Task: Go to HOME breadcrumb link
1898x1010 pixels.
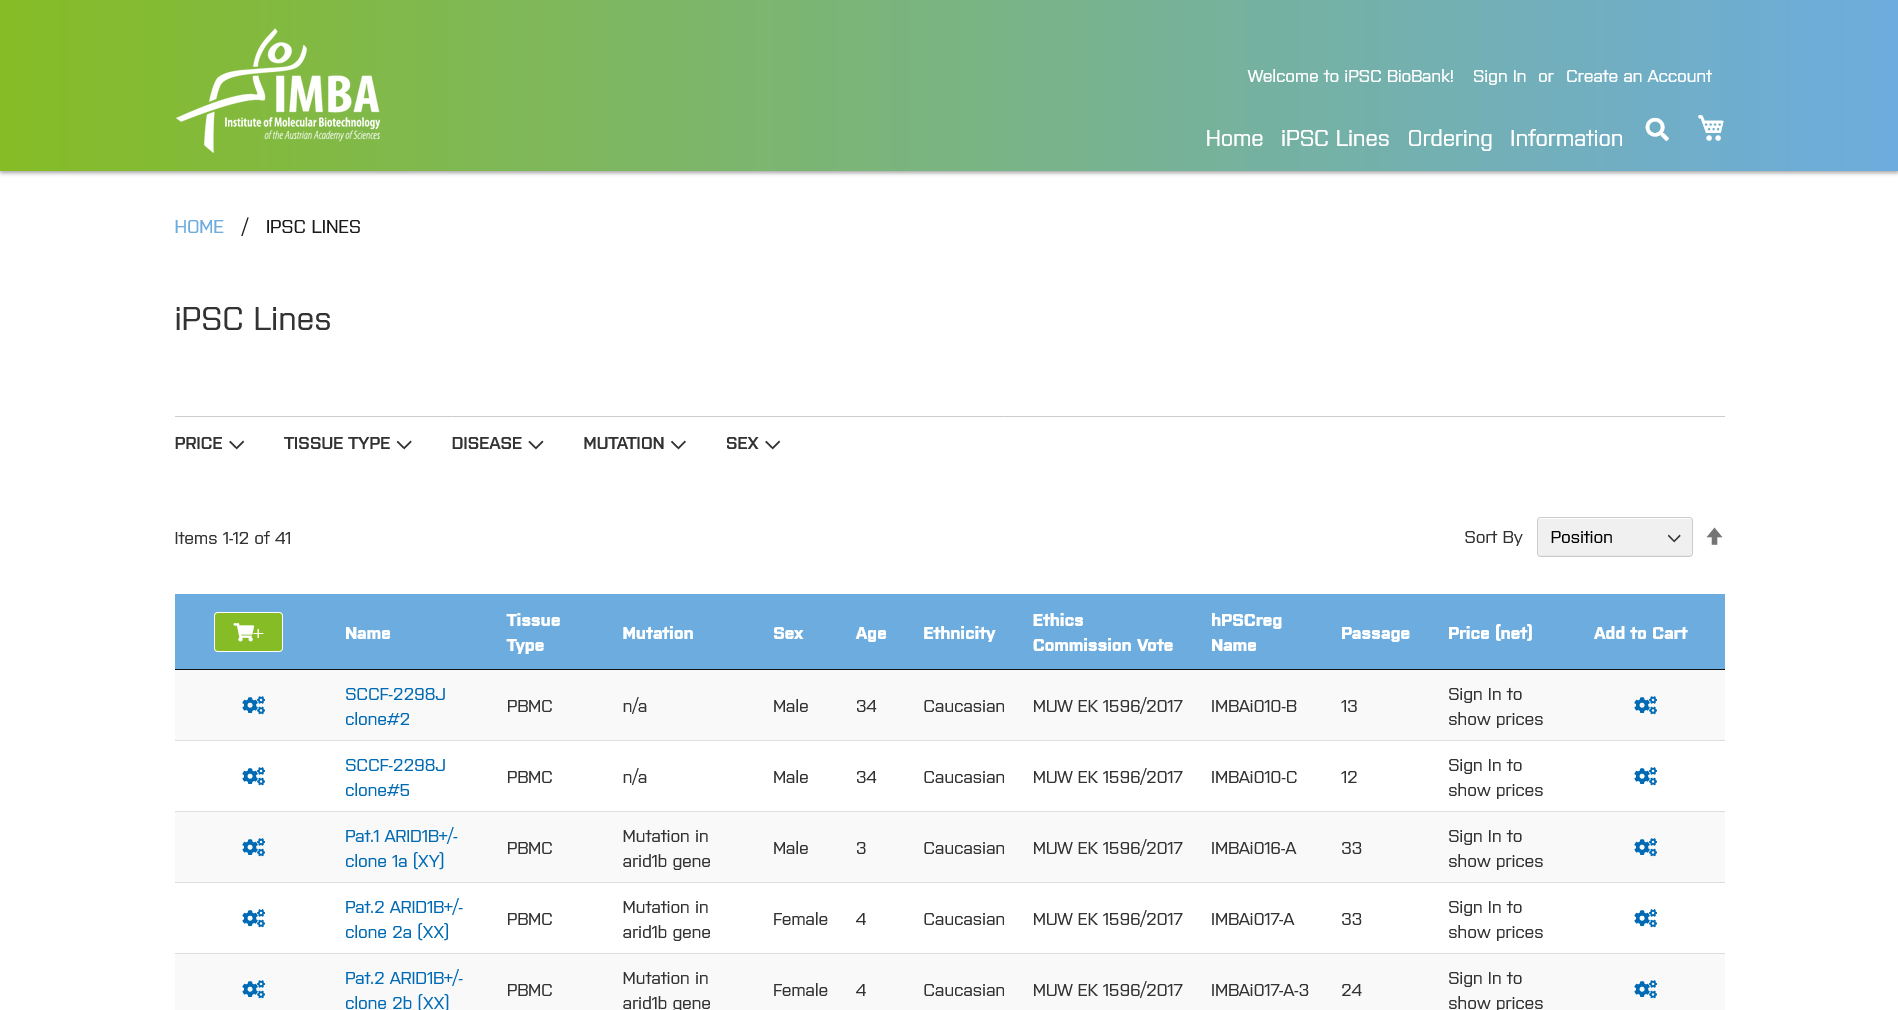Action: [x=199, y=227]
